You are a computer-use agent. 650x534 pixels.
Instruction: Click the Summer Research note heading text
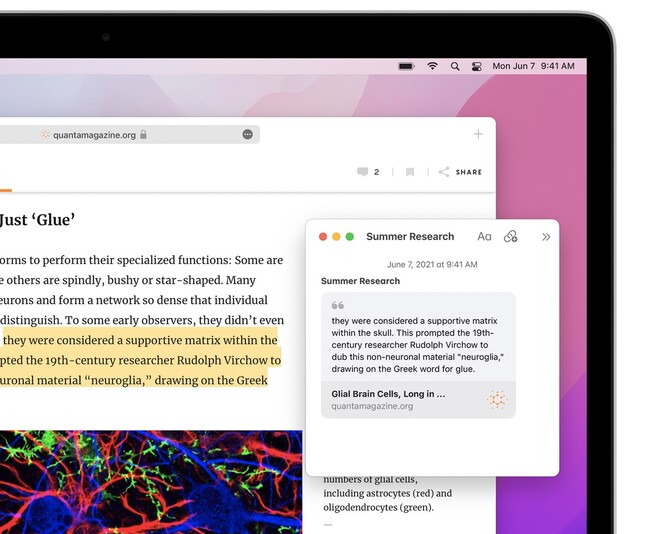360,281
